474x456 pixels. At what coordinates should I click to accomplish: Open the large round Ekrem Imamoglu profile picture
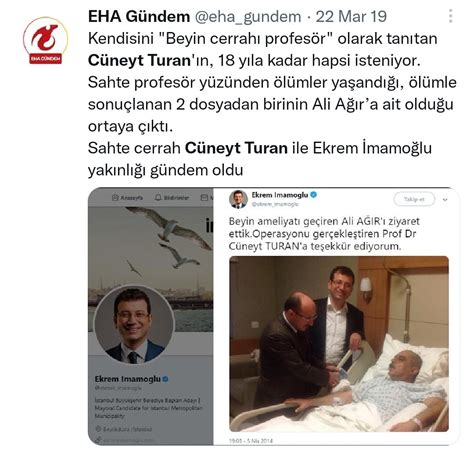point(134,325)
